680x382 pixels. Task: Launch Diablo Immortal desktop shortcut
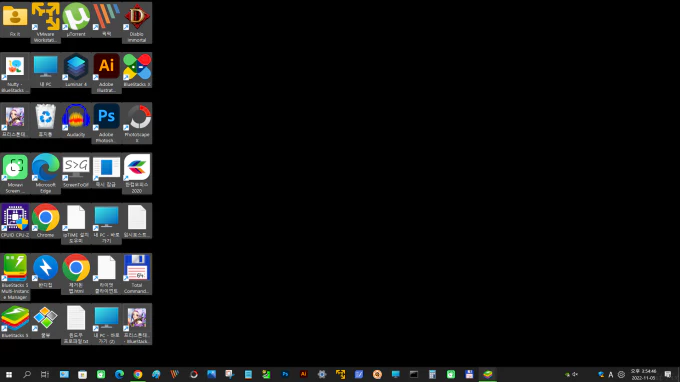(x=137, y=23)
